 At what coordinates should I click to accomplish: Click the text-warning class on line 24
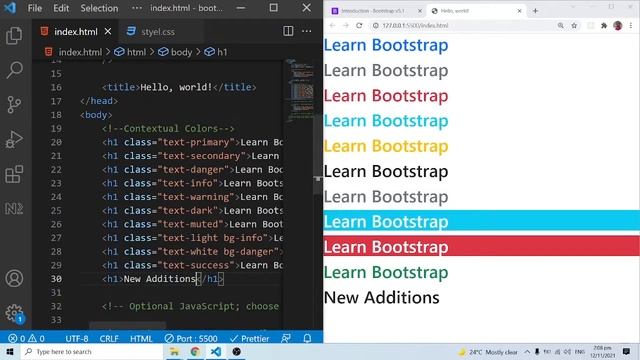coord(196,197)
